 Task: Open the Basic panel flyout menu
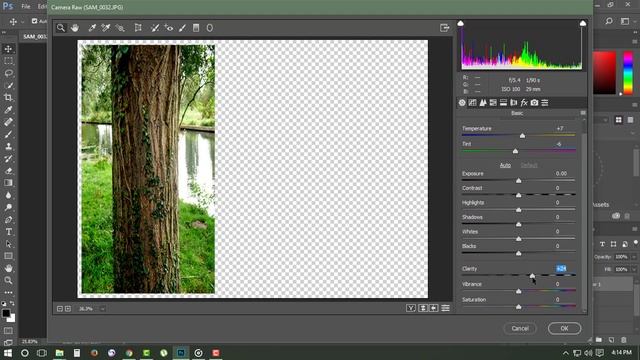click(583, 113)
